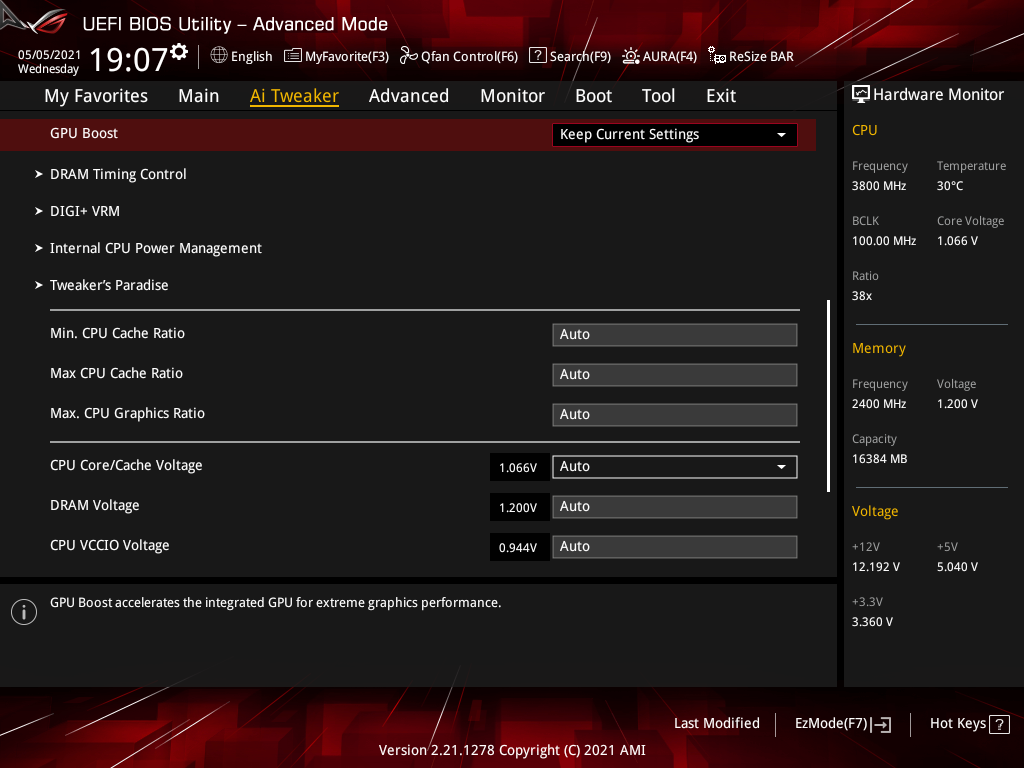Open the Tool tab

[658, 96]
